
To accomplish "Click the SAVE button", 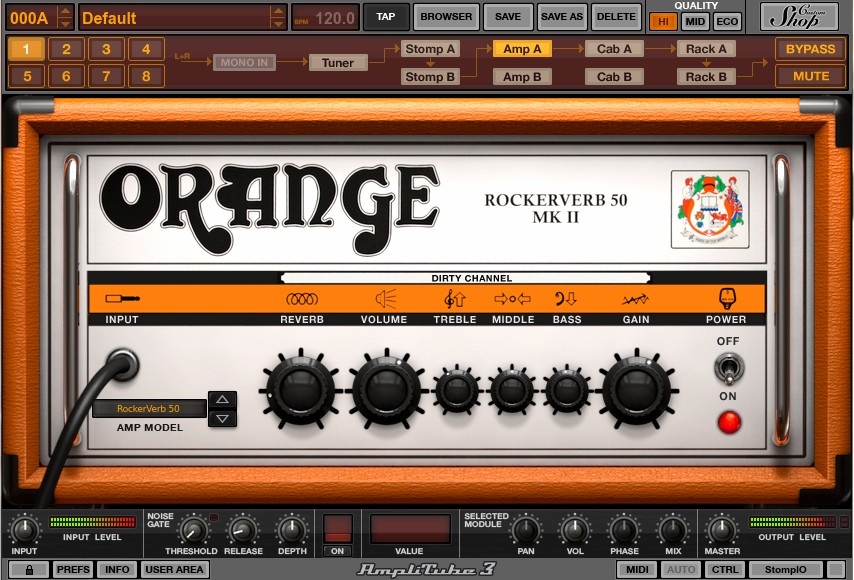I will (x=508, y=17).
